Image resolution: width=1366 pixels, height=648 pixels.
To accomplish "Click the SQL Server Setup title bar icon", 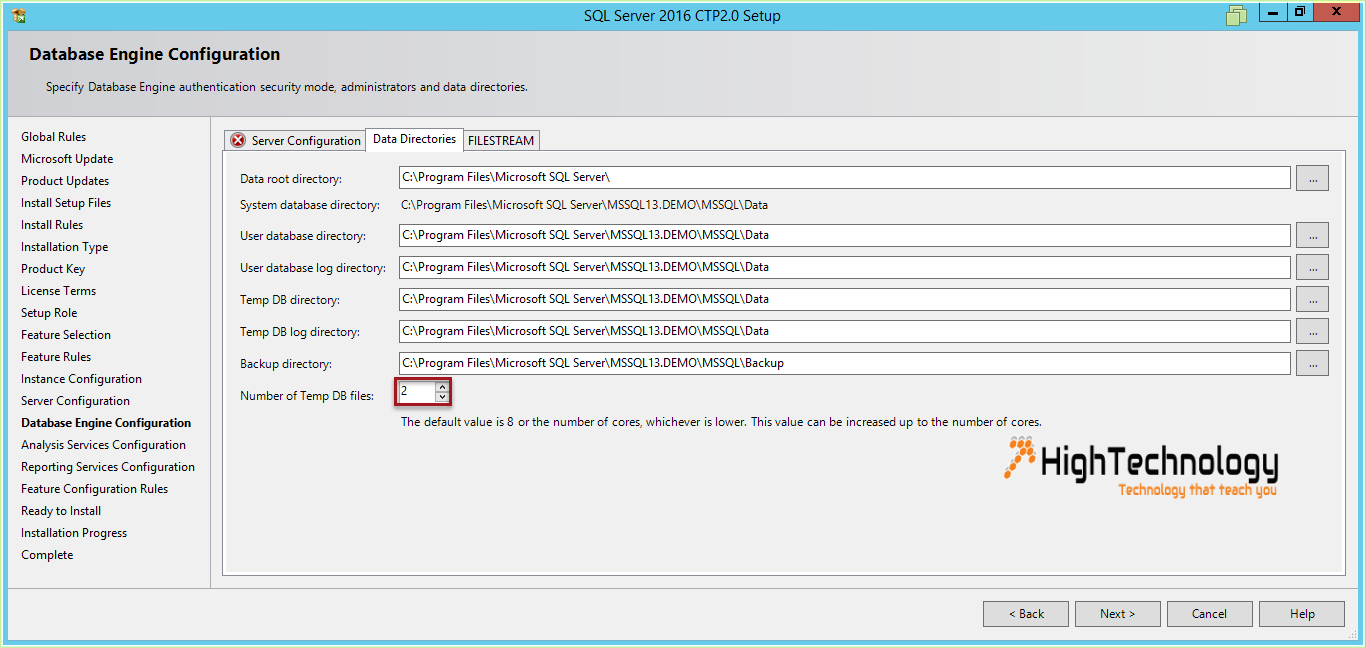I will (x=18, y=15).
